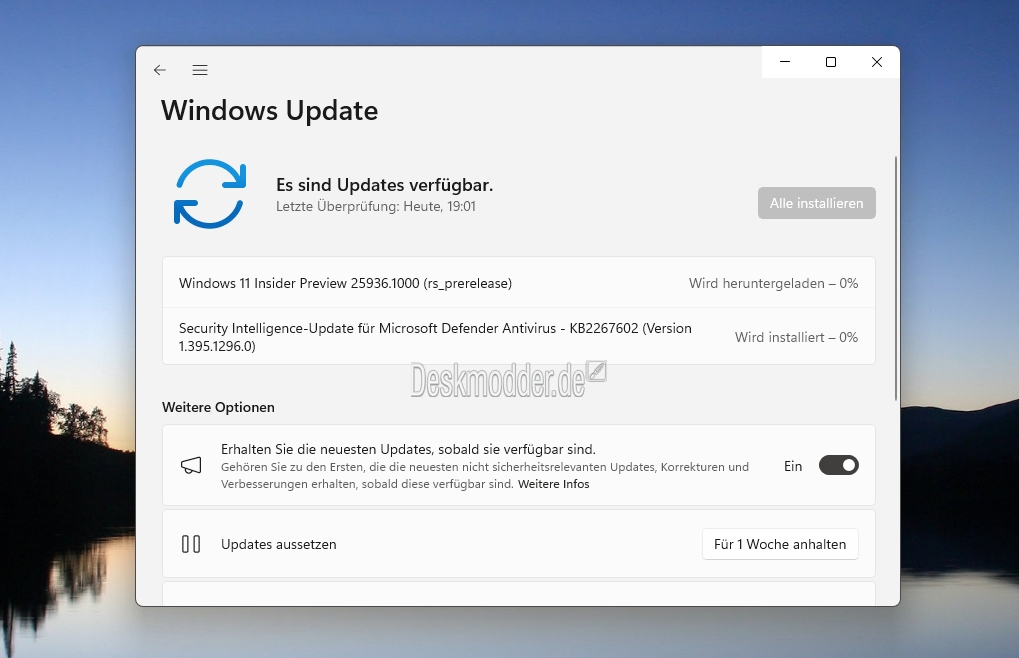The image size is (1019, 658).
Task: Click the Weitere Optionen heading
Action: coord(218,407)
